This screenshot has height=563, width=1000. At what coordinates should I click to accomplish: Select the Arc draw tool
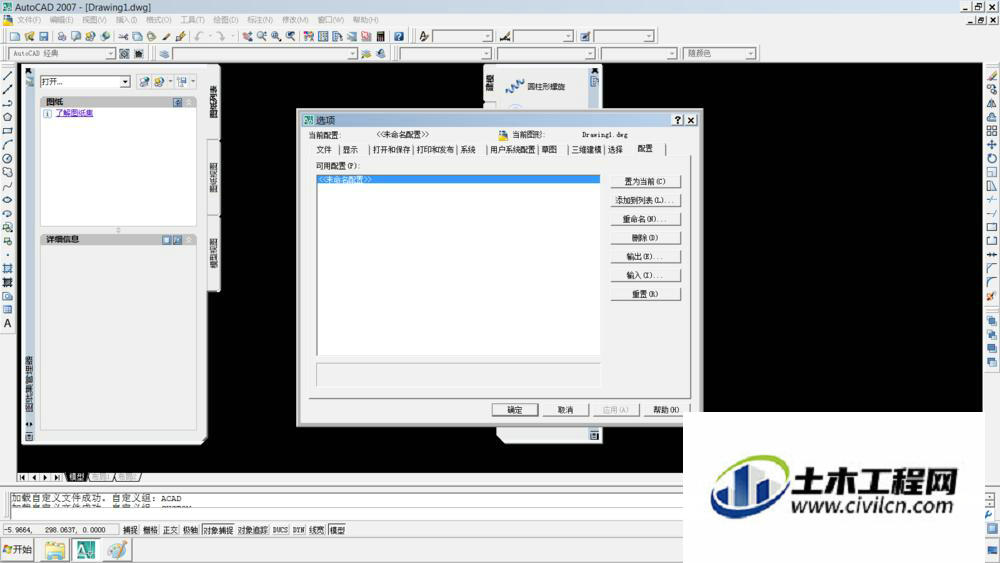(8, 145)
